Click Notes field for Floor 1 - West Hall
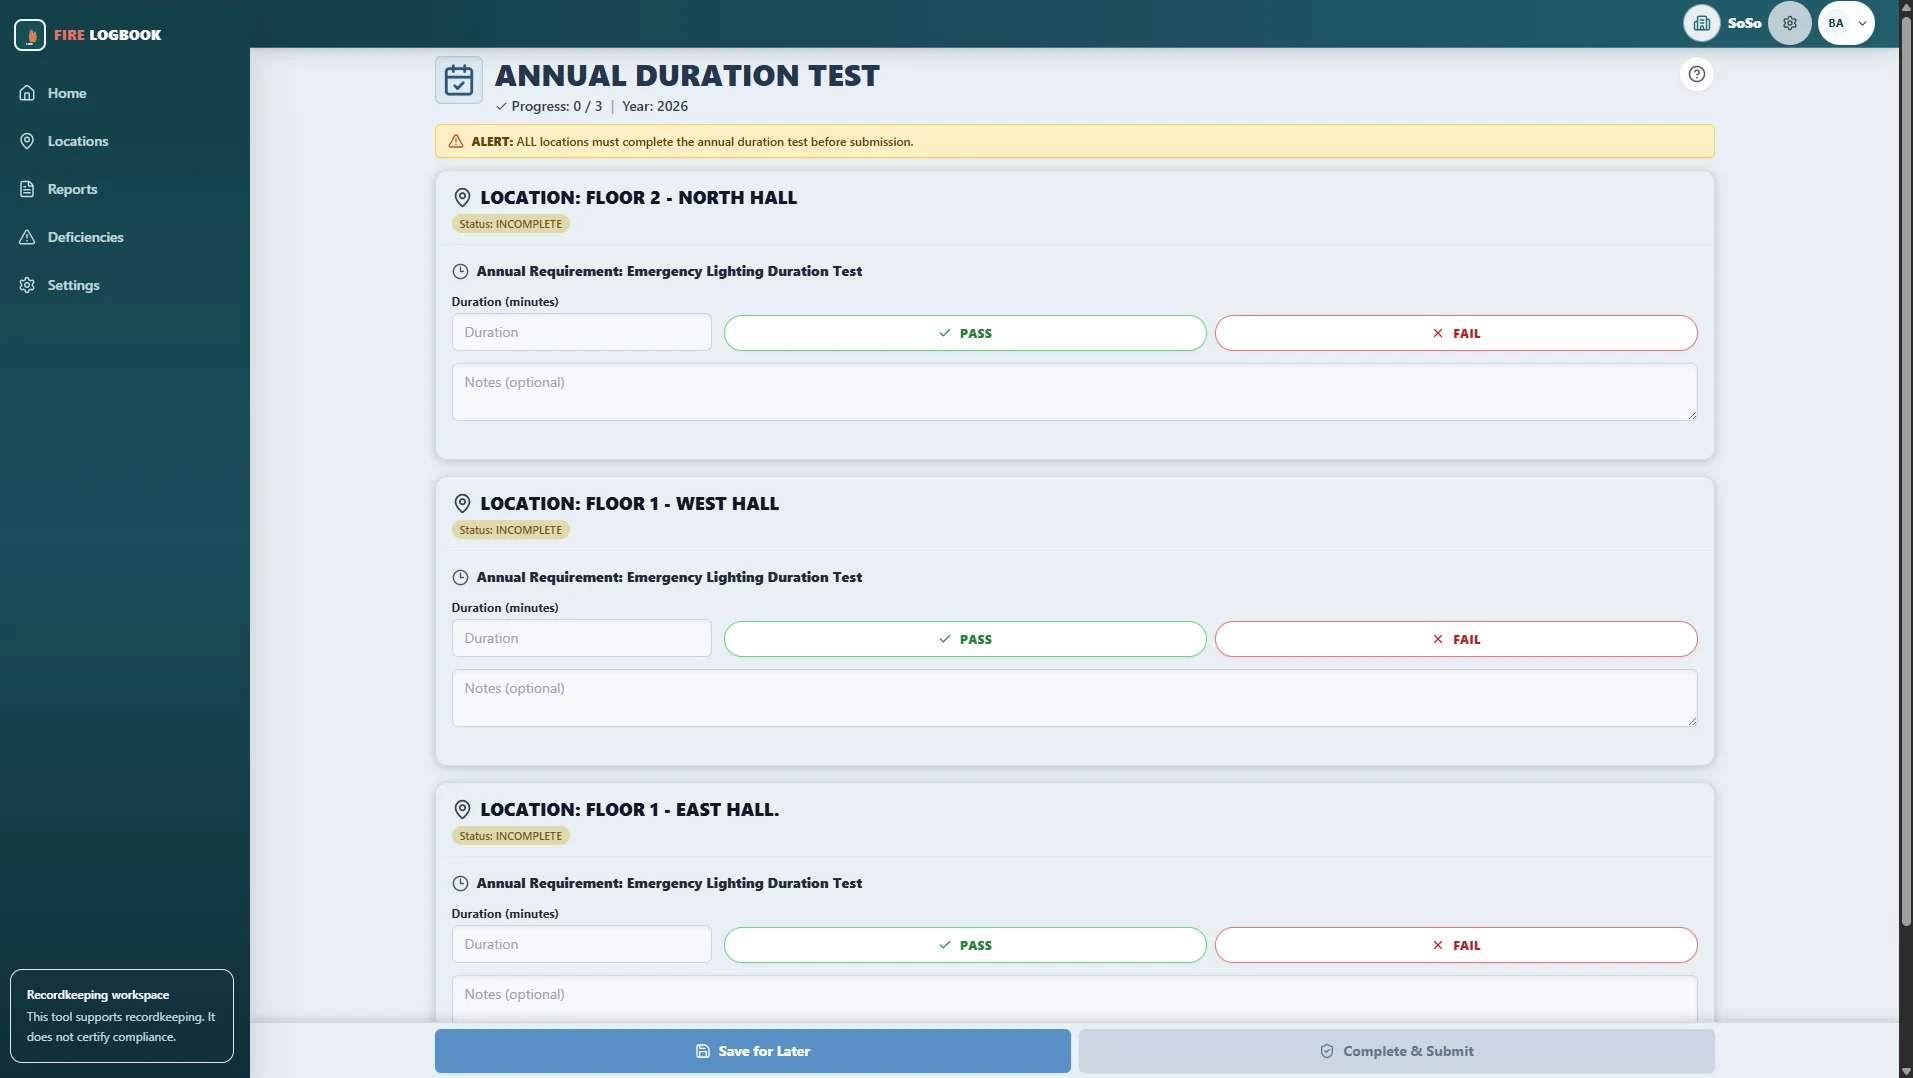This screenshot has height=1078, width=1913. tap(1074, 698)
